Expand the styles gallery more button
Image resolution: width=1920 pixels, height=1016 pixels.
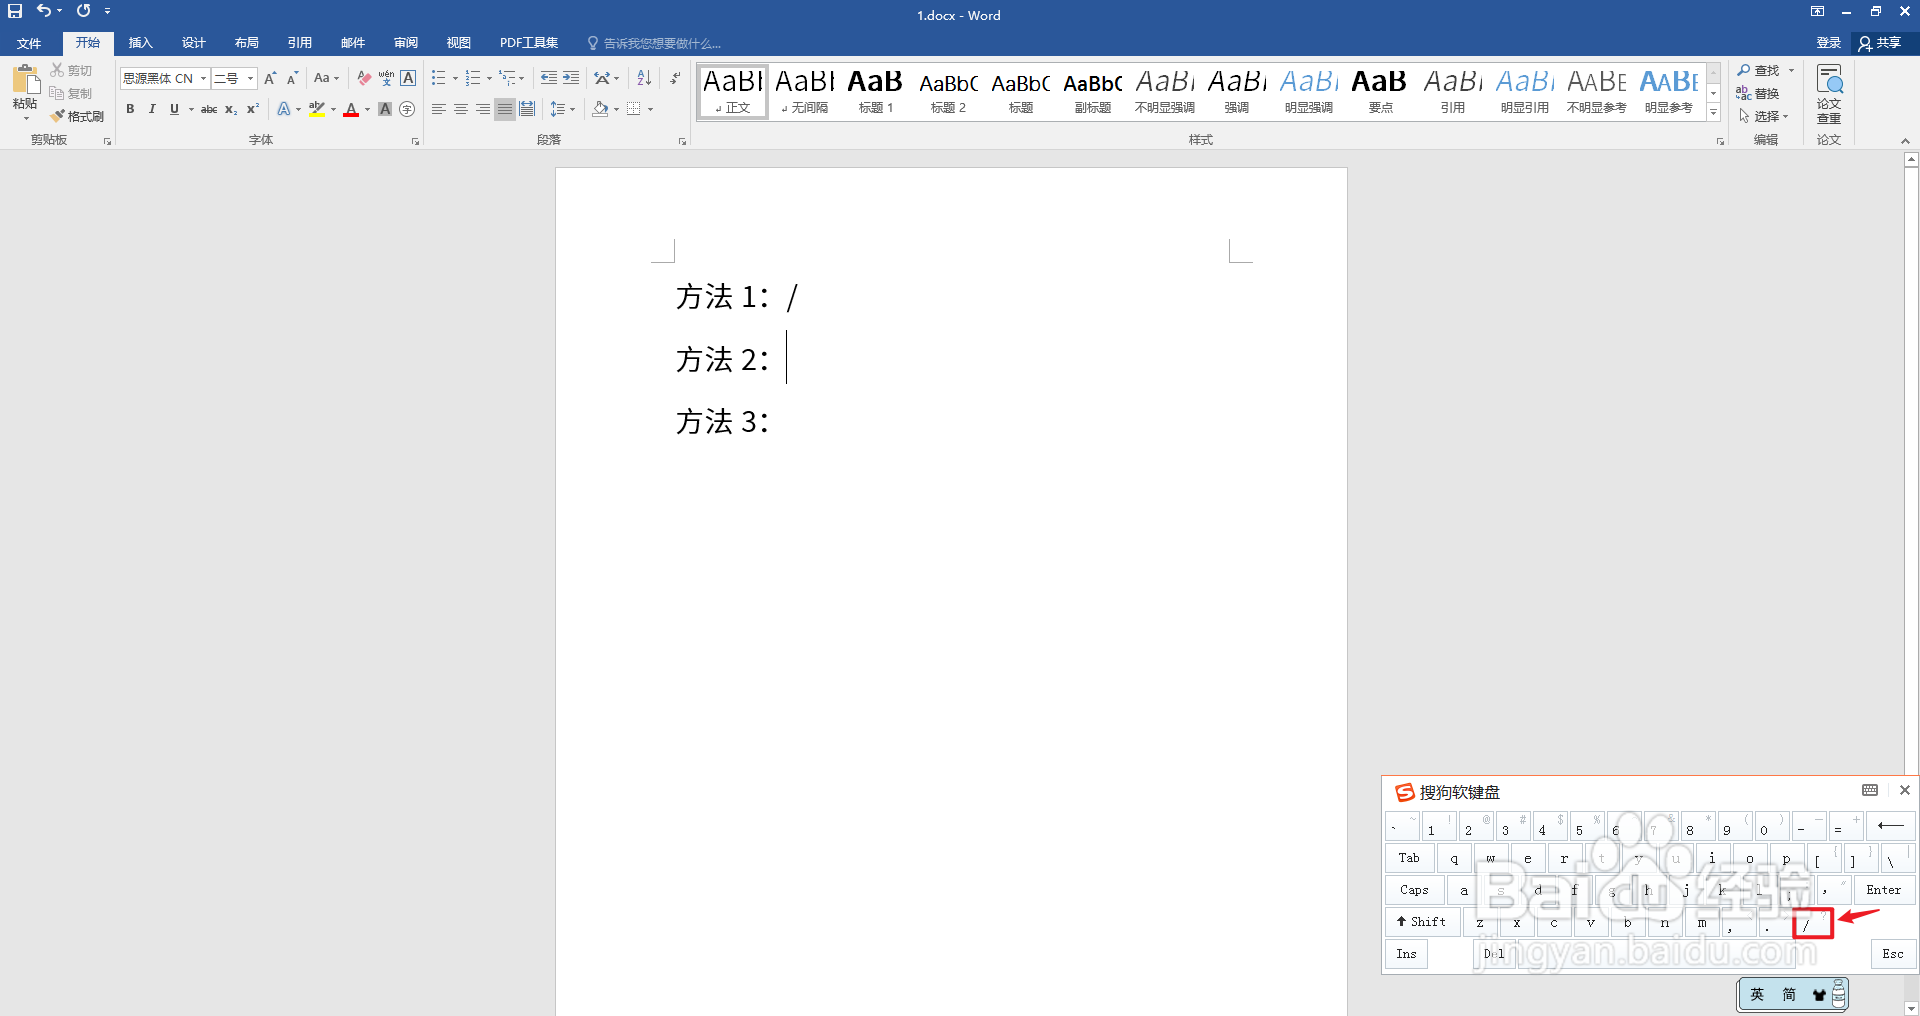1714,113
